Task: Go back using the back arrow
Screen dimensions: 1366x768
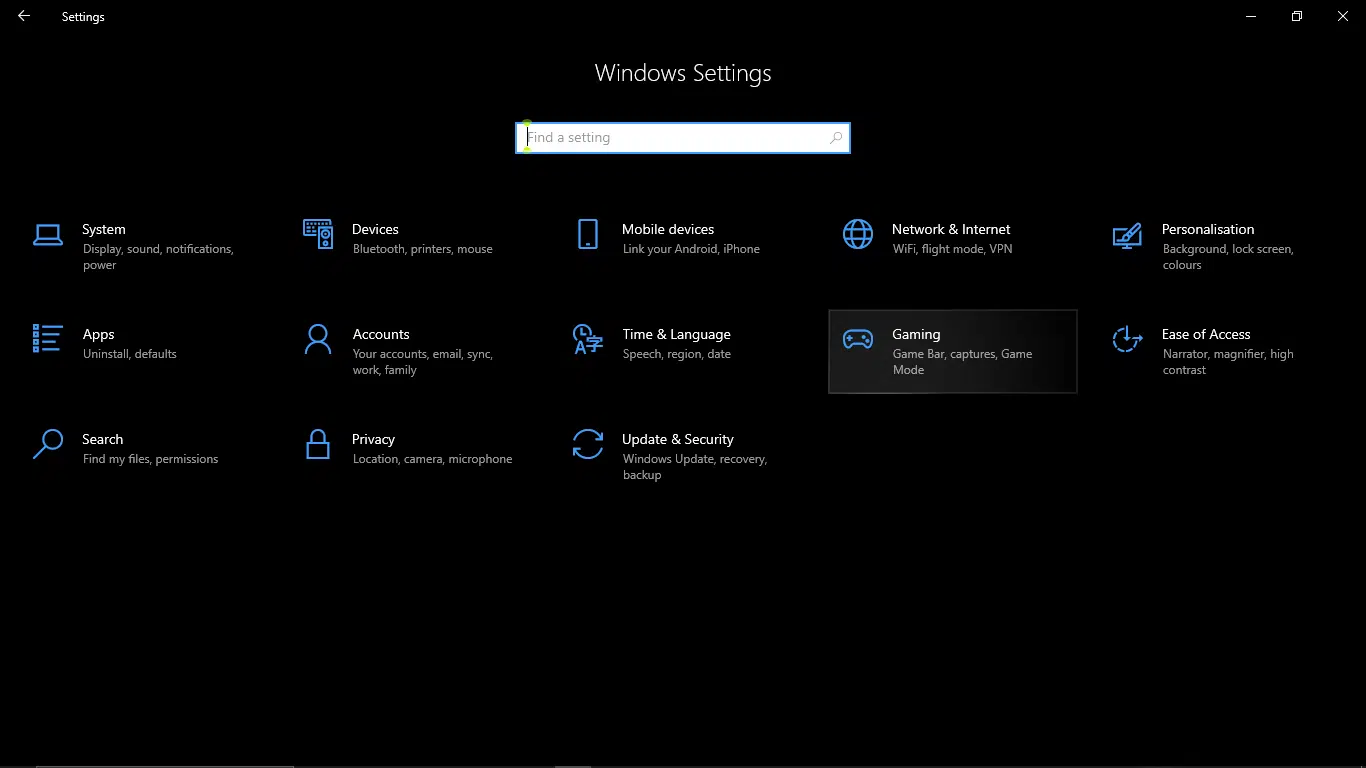Action: (24, 16)
